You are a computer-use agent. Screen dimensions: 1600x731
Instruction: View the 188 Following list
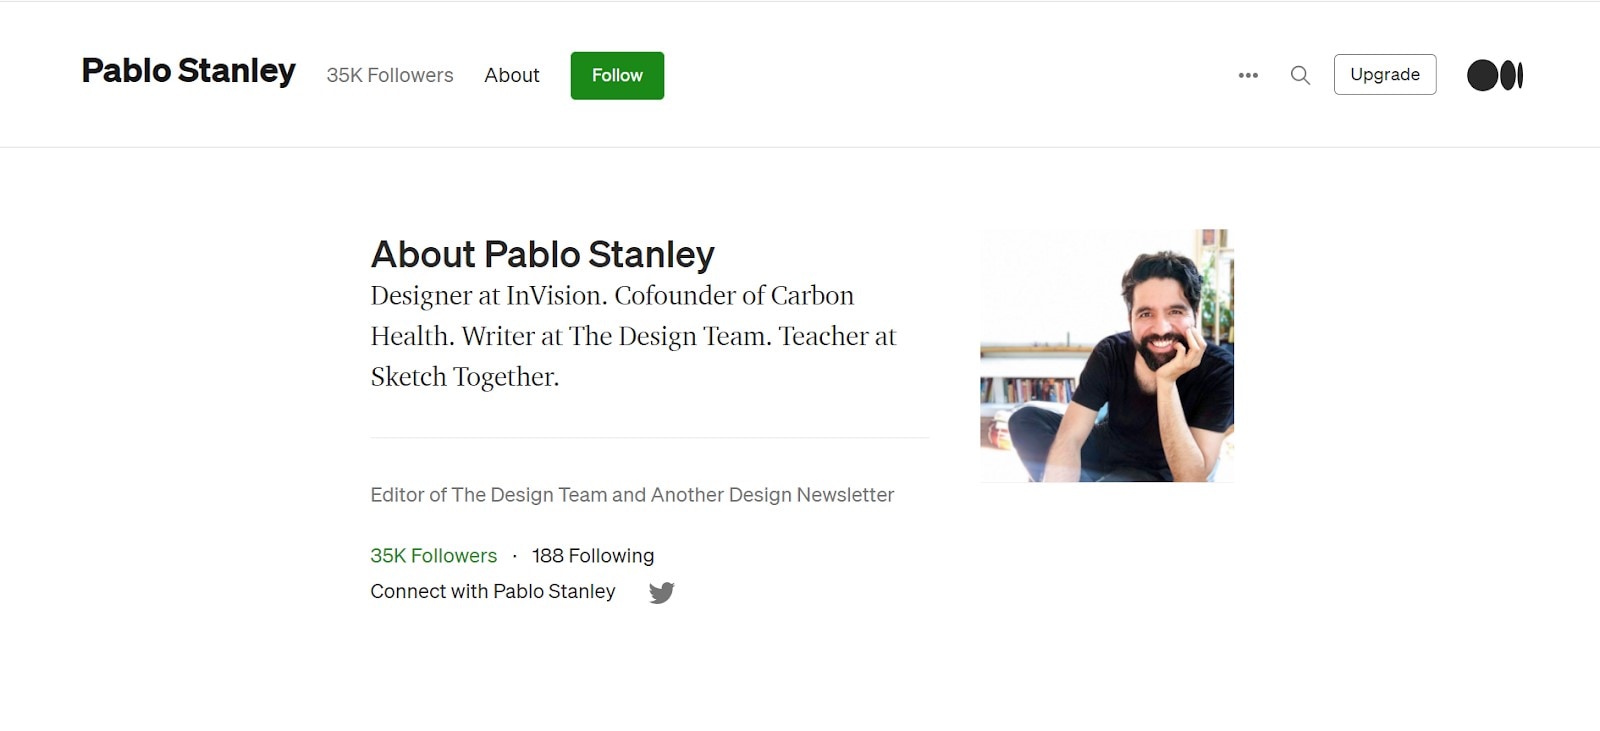(593, 556)
